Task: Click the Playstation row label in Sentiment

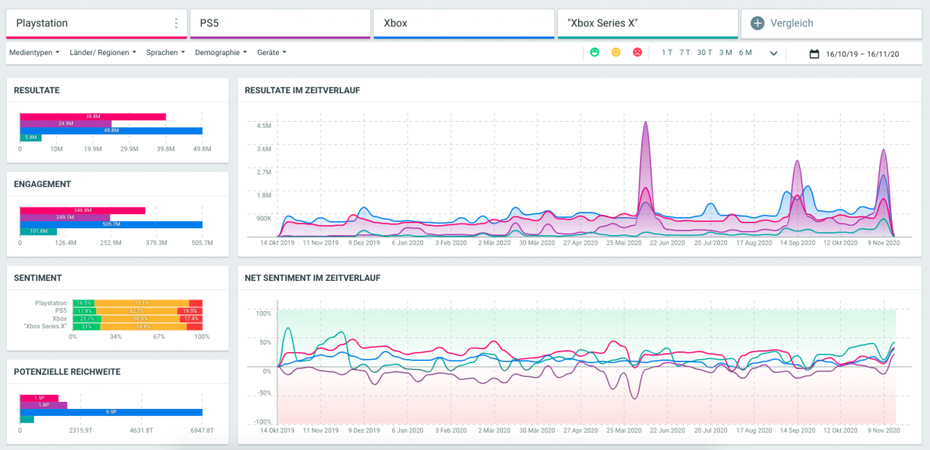Action: [x=51, y=303]
